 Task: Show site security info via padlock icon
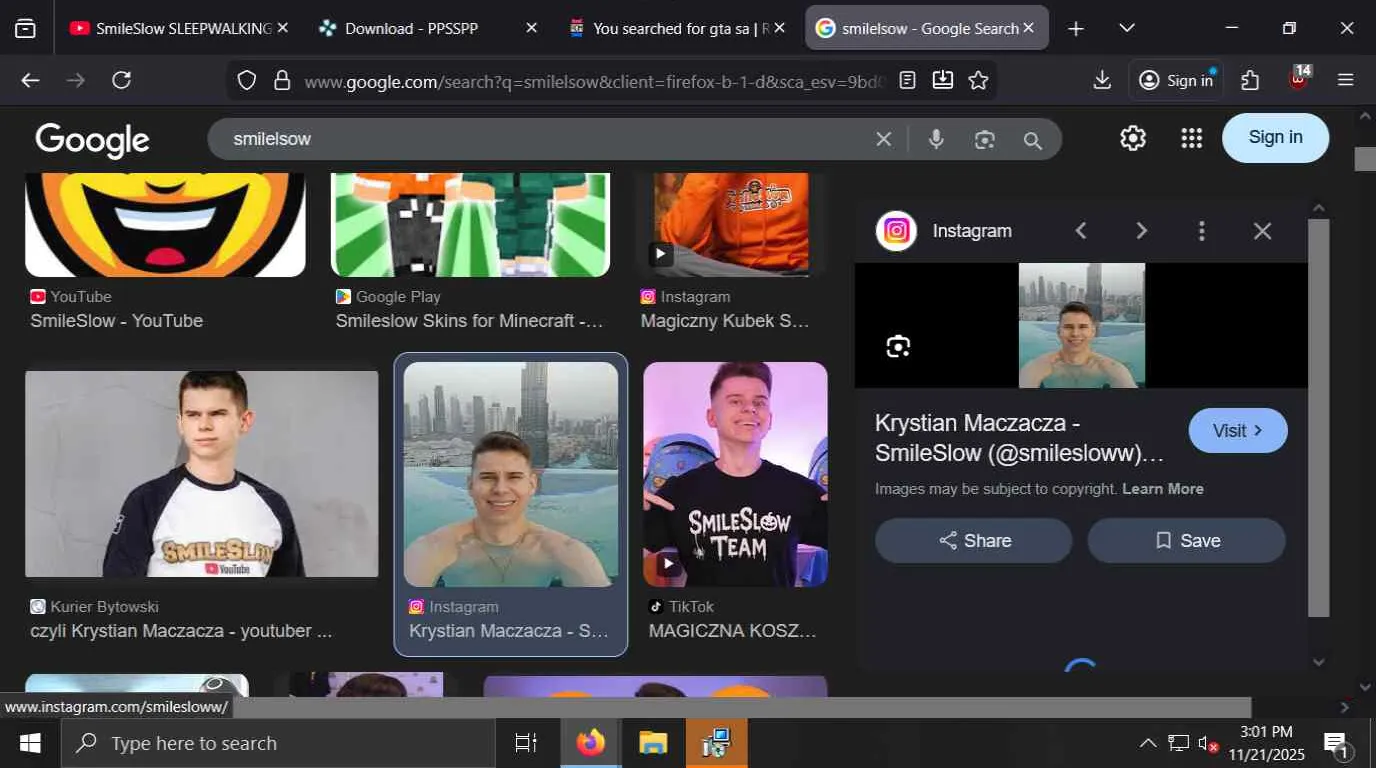[282, 80]
